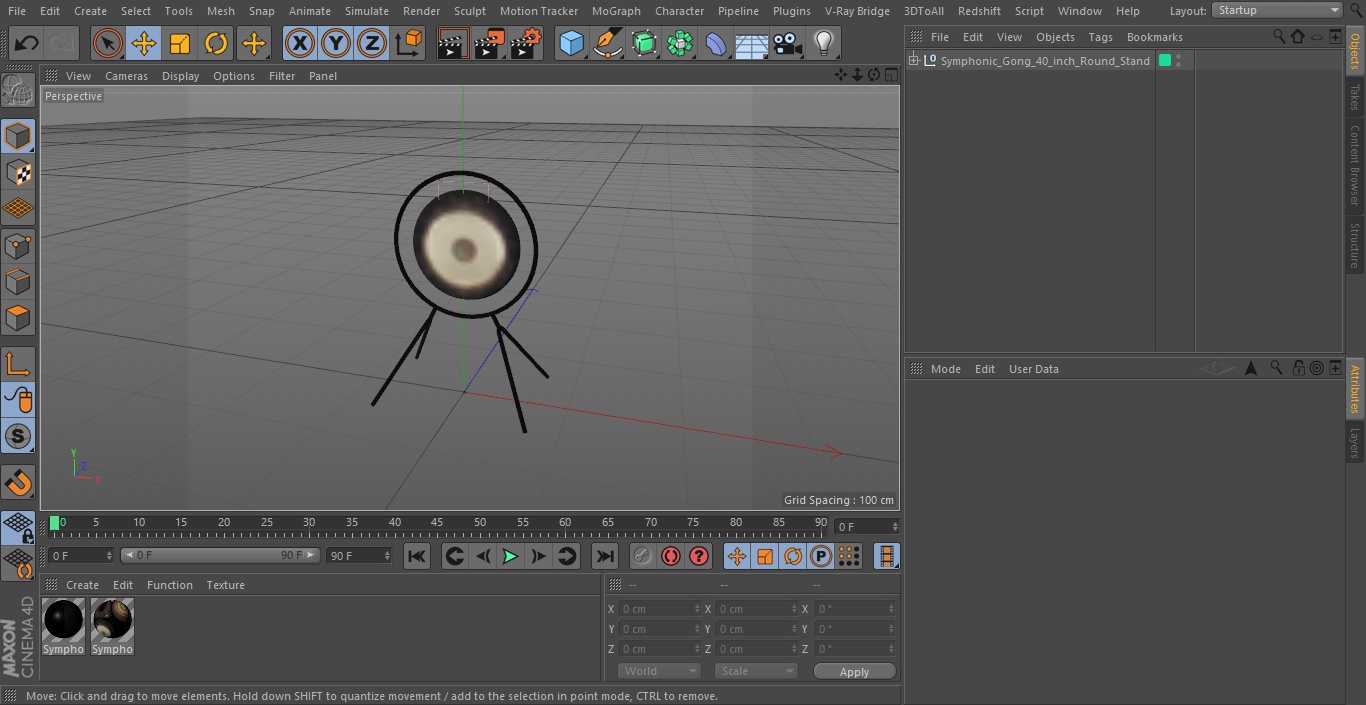The height and width of the screenshot is (705, 1366).
Task: Toggle Rotation keyframe recording
Action: 793,556
